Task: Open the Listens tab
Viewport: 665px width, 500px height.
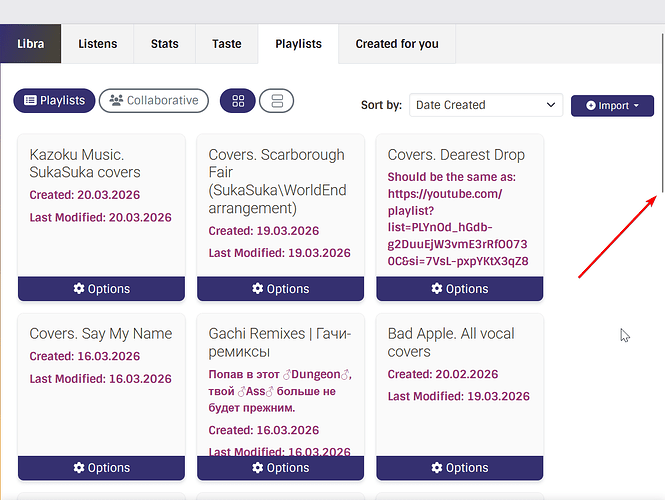Action: pos(98,44)
